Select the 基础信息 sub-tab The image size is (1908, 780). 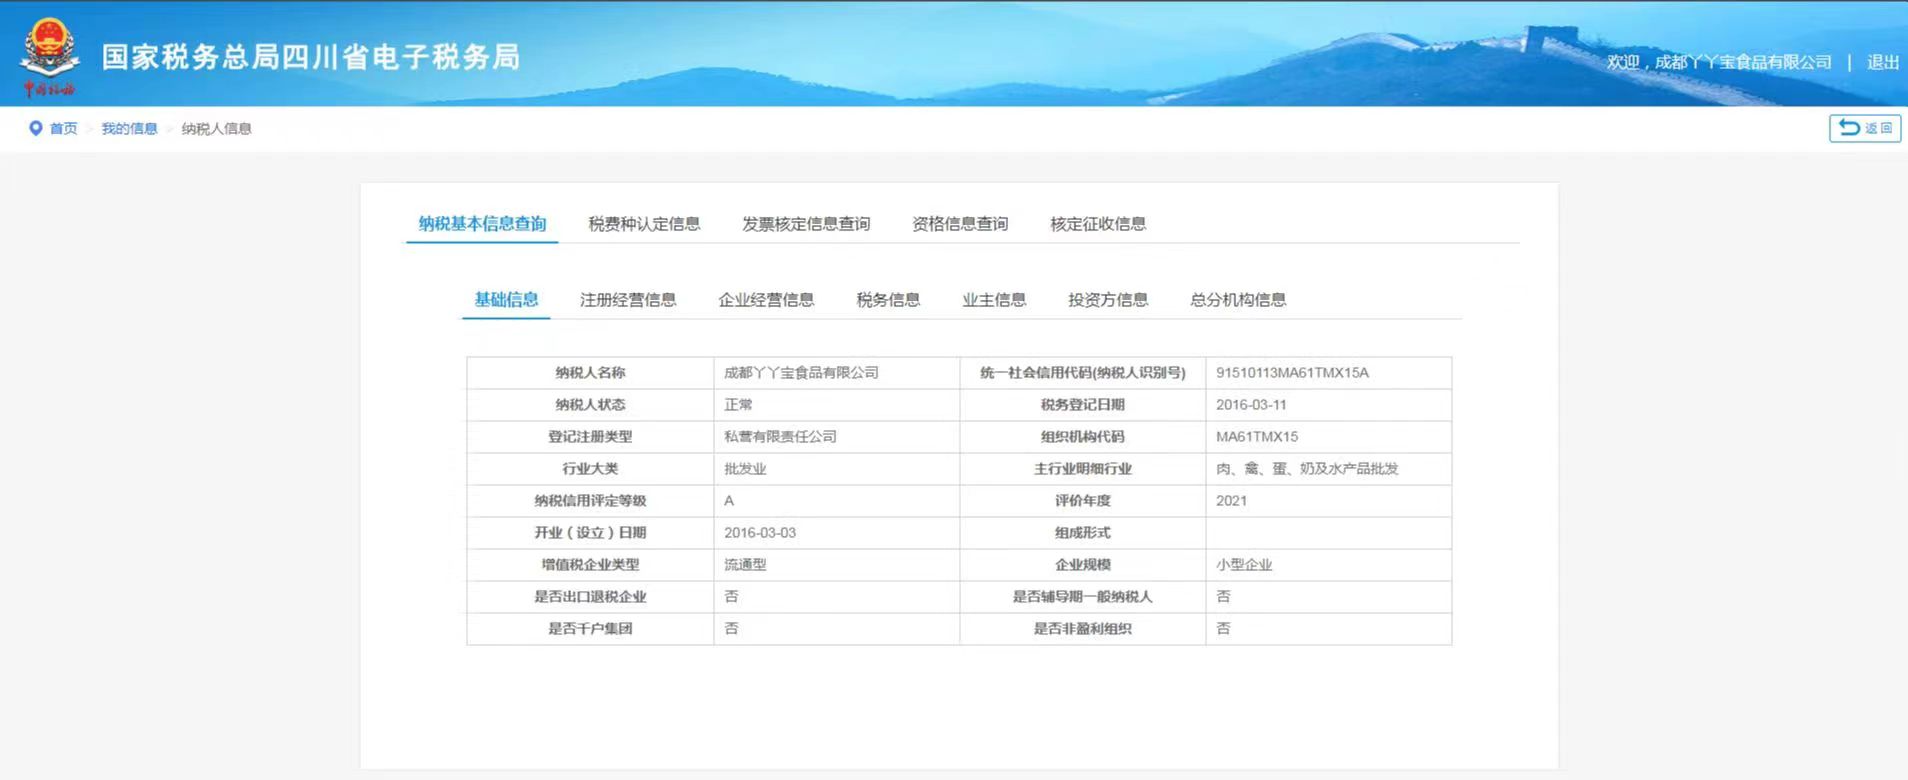[x=506, y=300]
